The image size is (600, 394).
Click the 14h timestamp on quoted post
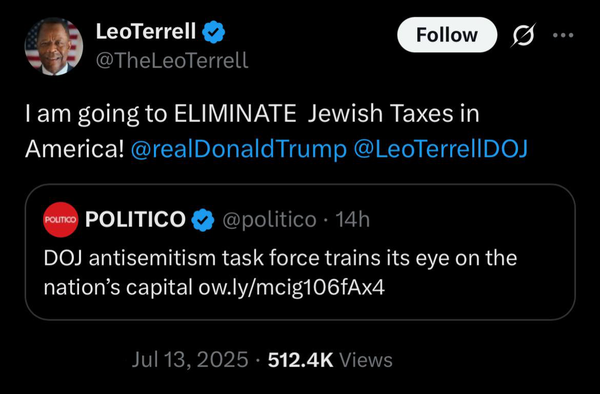pos(352,219)
